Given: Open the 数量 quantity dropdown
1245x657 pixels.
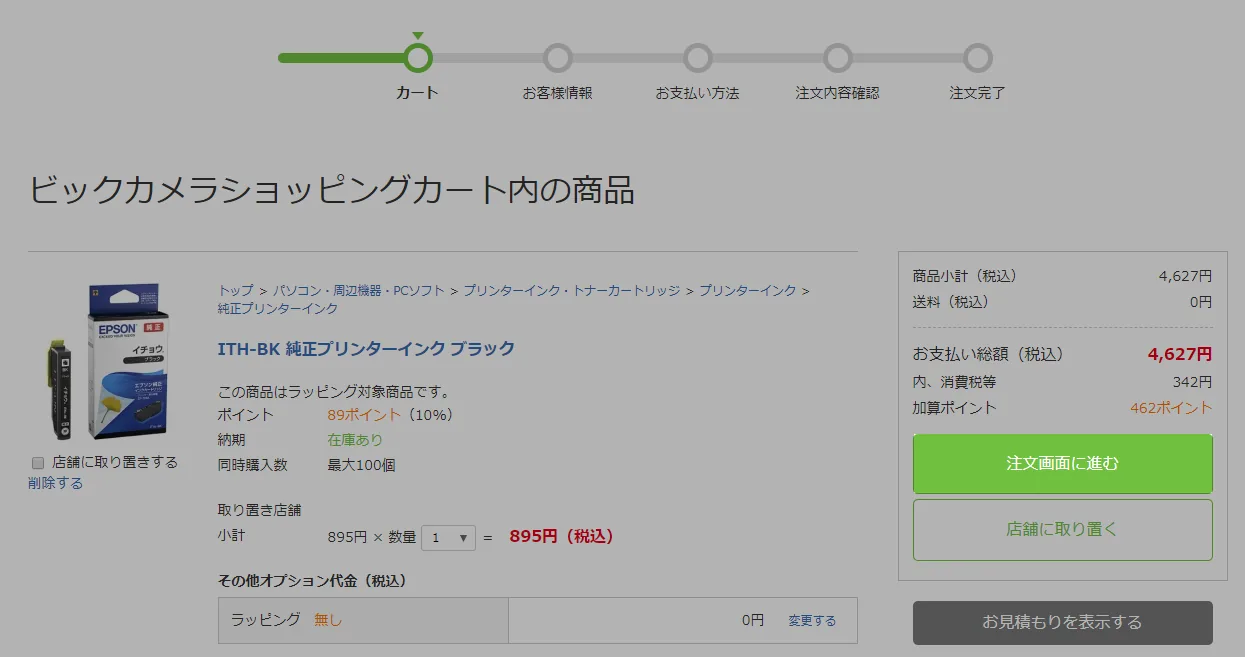Looking at the screenshot, I should point(448,537).
